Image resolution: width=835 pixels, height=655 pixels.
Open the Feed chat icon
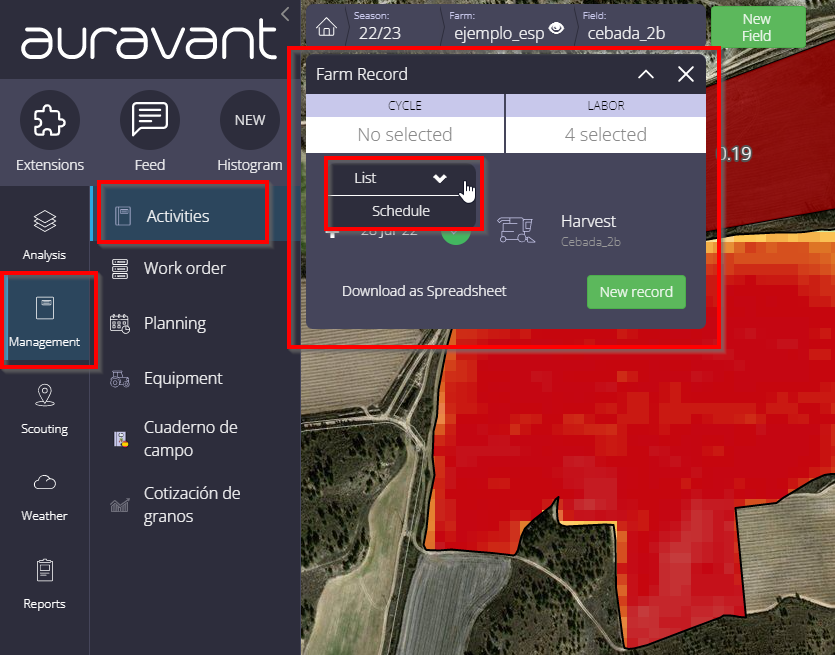point(150,120)
